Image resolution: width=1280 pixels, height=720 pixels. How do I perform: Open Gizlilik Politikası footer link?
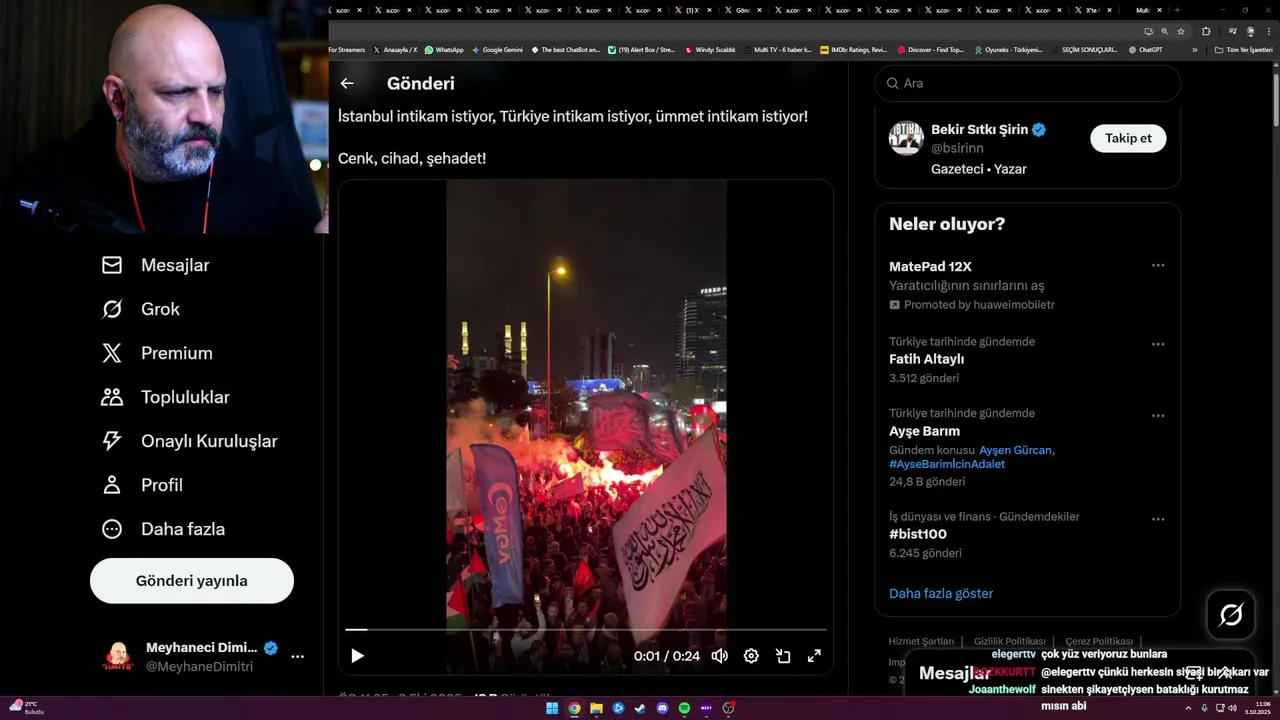tap(1009, 641)
